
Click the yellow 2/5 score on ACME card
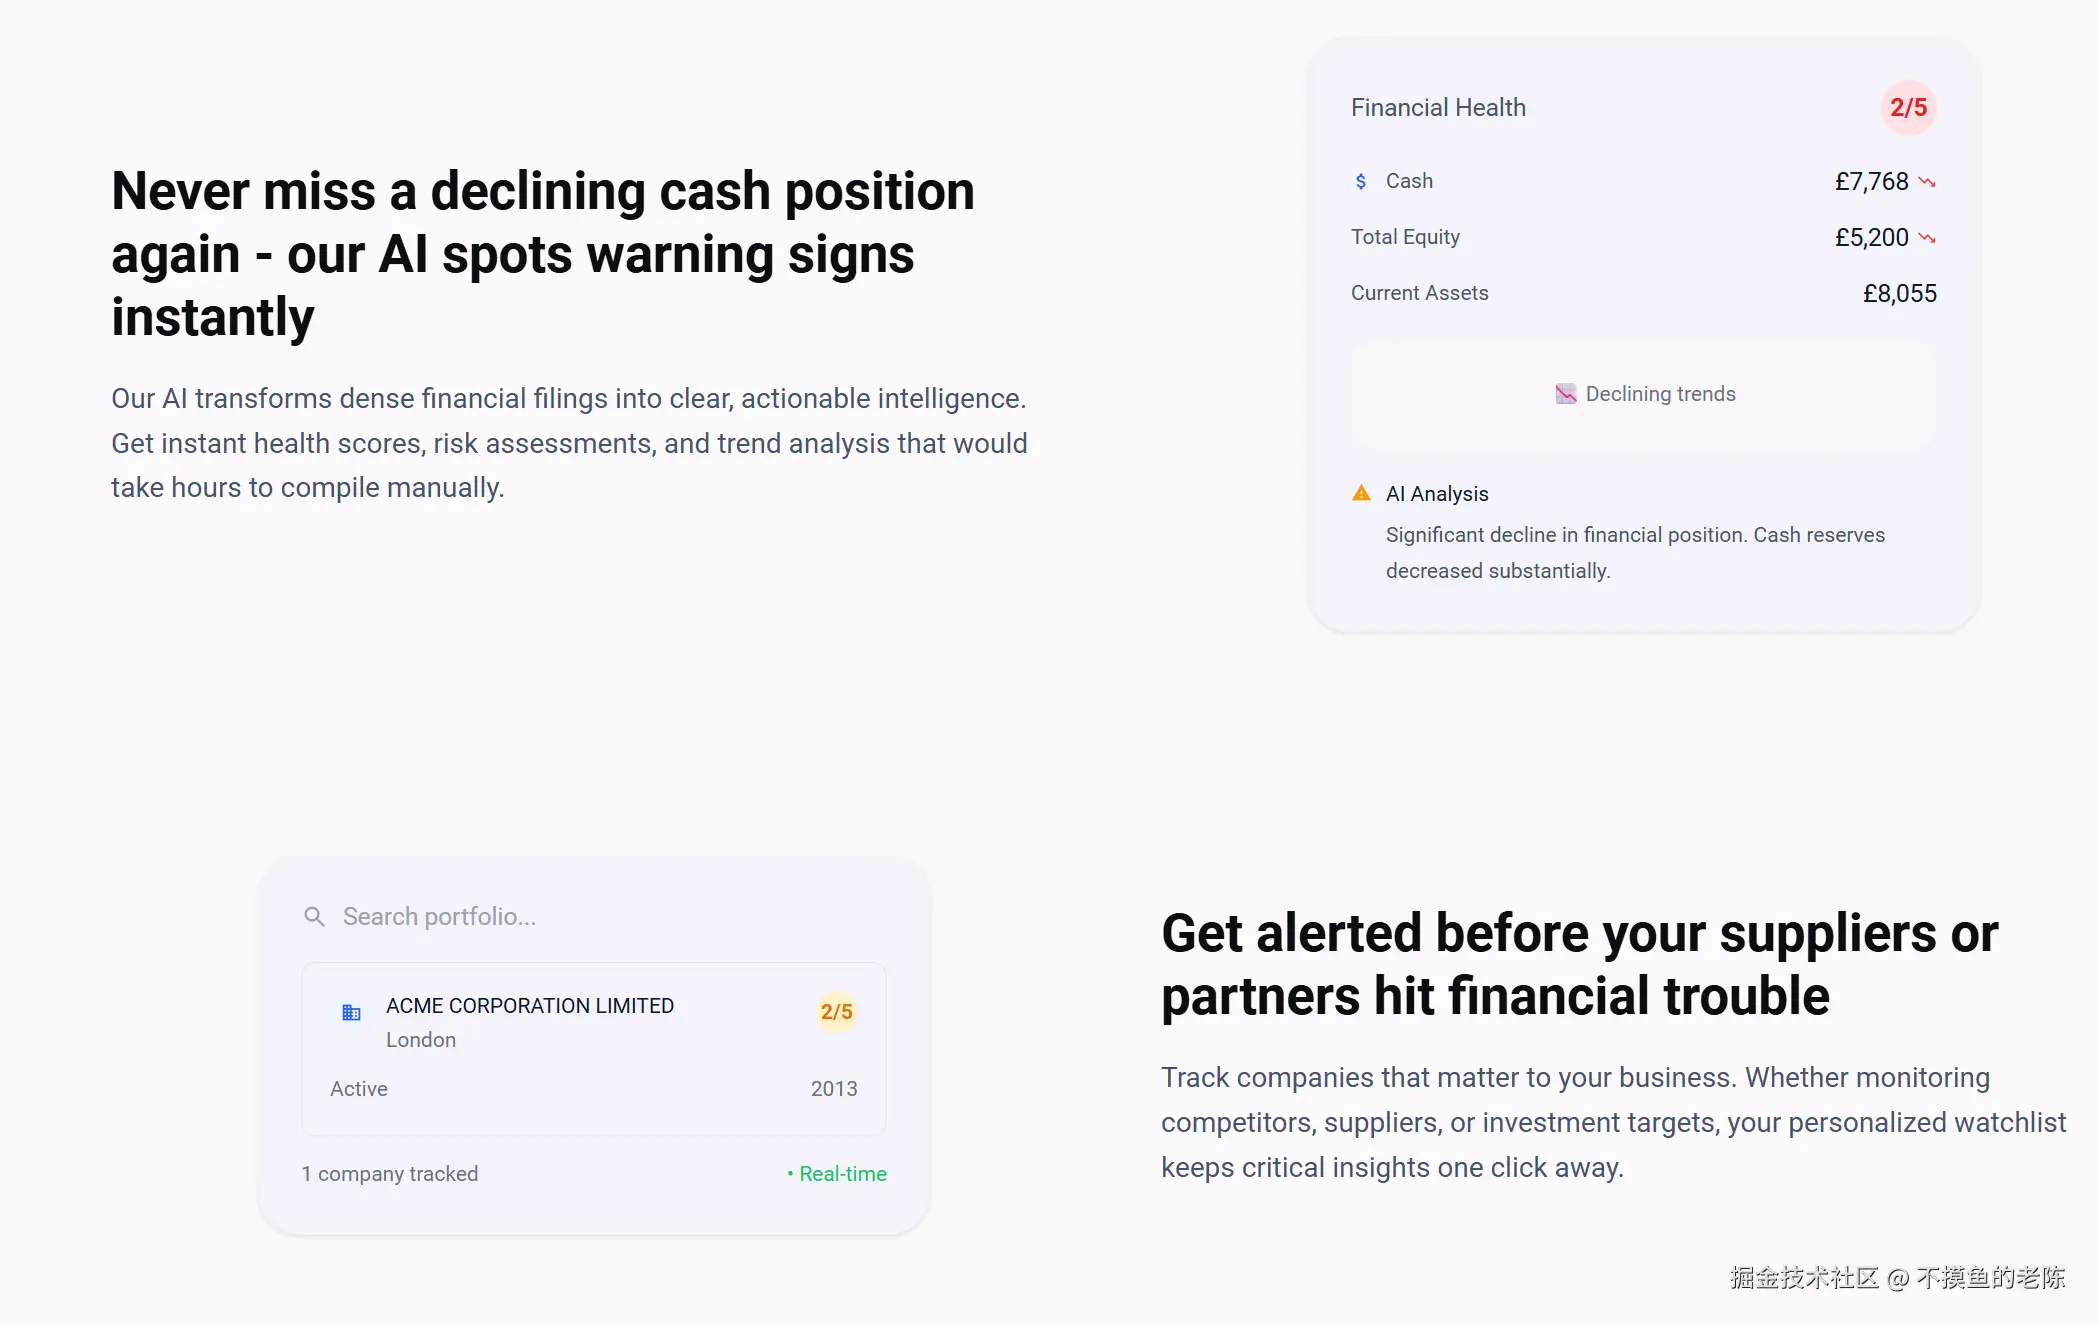point(837,1012)
